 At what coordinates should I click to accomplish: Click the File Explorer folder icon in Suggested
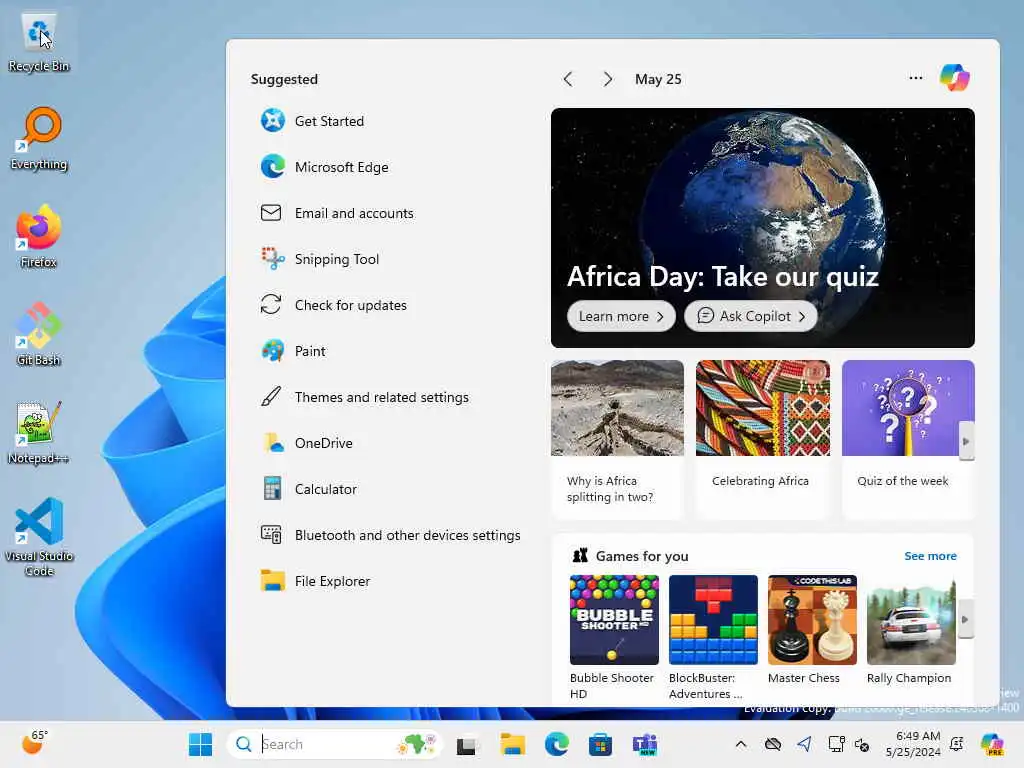(x=272, y=581)
